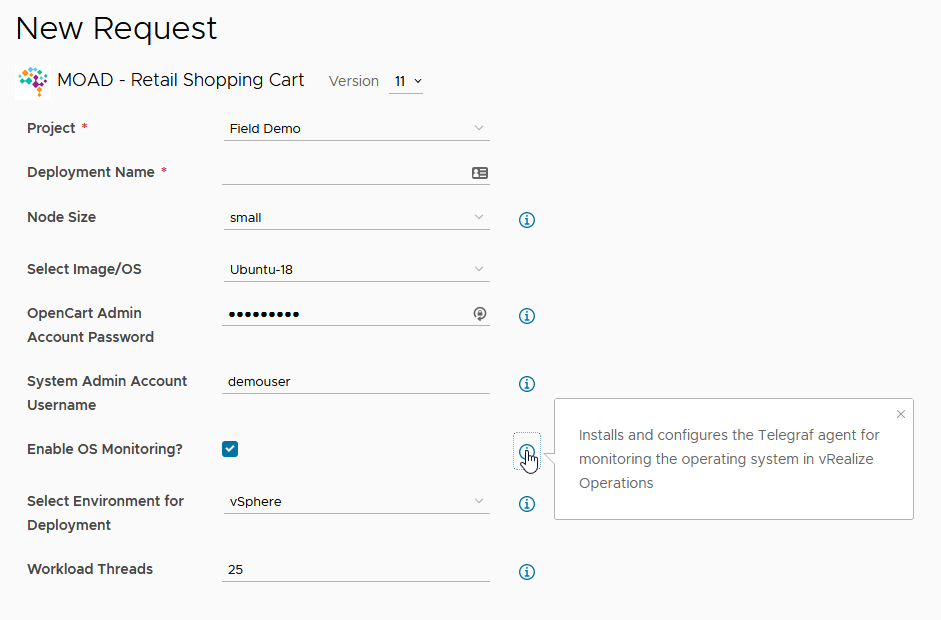The height and width of the screenshot is (620, 941).
Task: Click the info icon beside Node Size
Action: pos(527,220)
